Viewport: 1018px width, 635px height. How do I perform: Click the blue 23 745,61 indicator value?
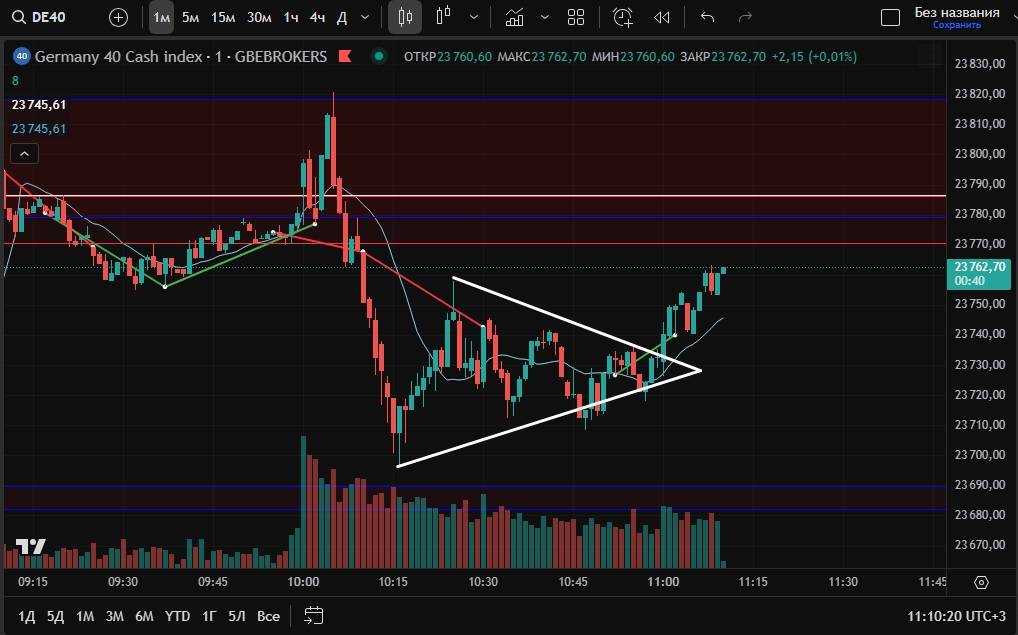39,129
